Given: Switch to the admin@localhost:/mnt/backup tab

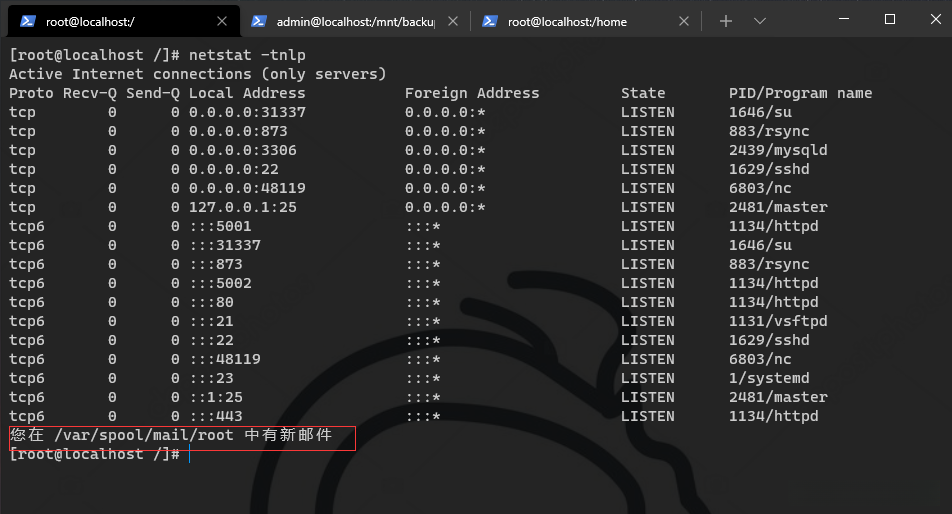Looking at the screenshot, I should 355,22.
